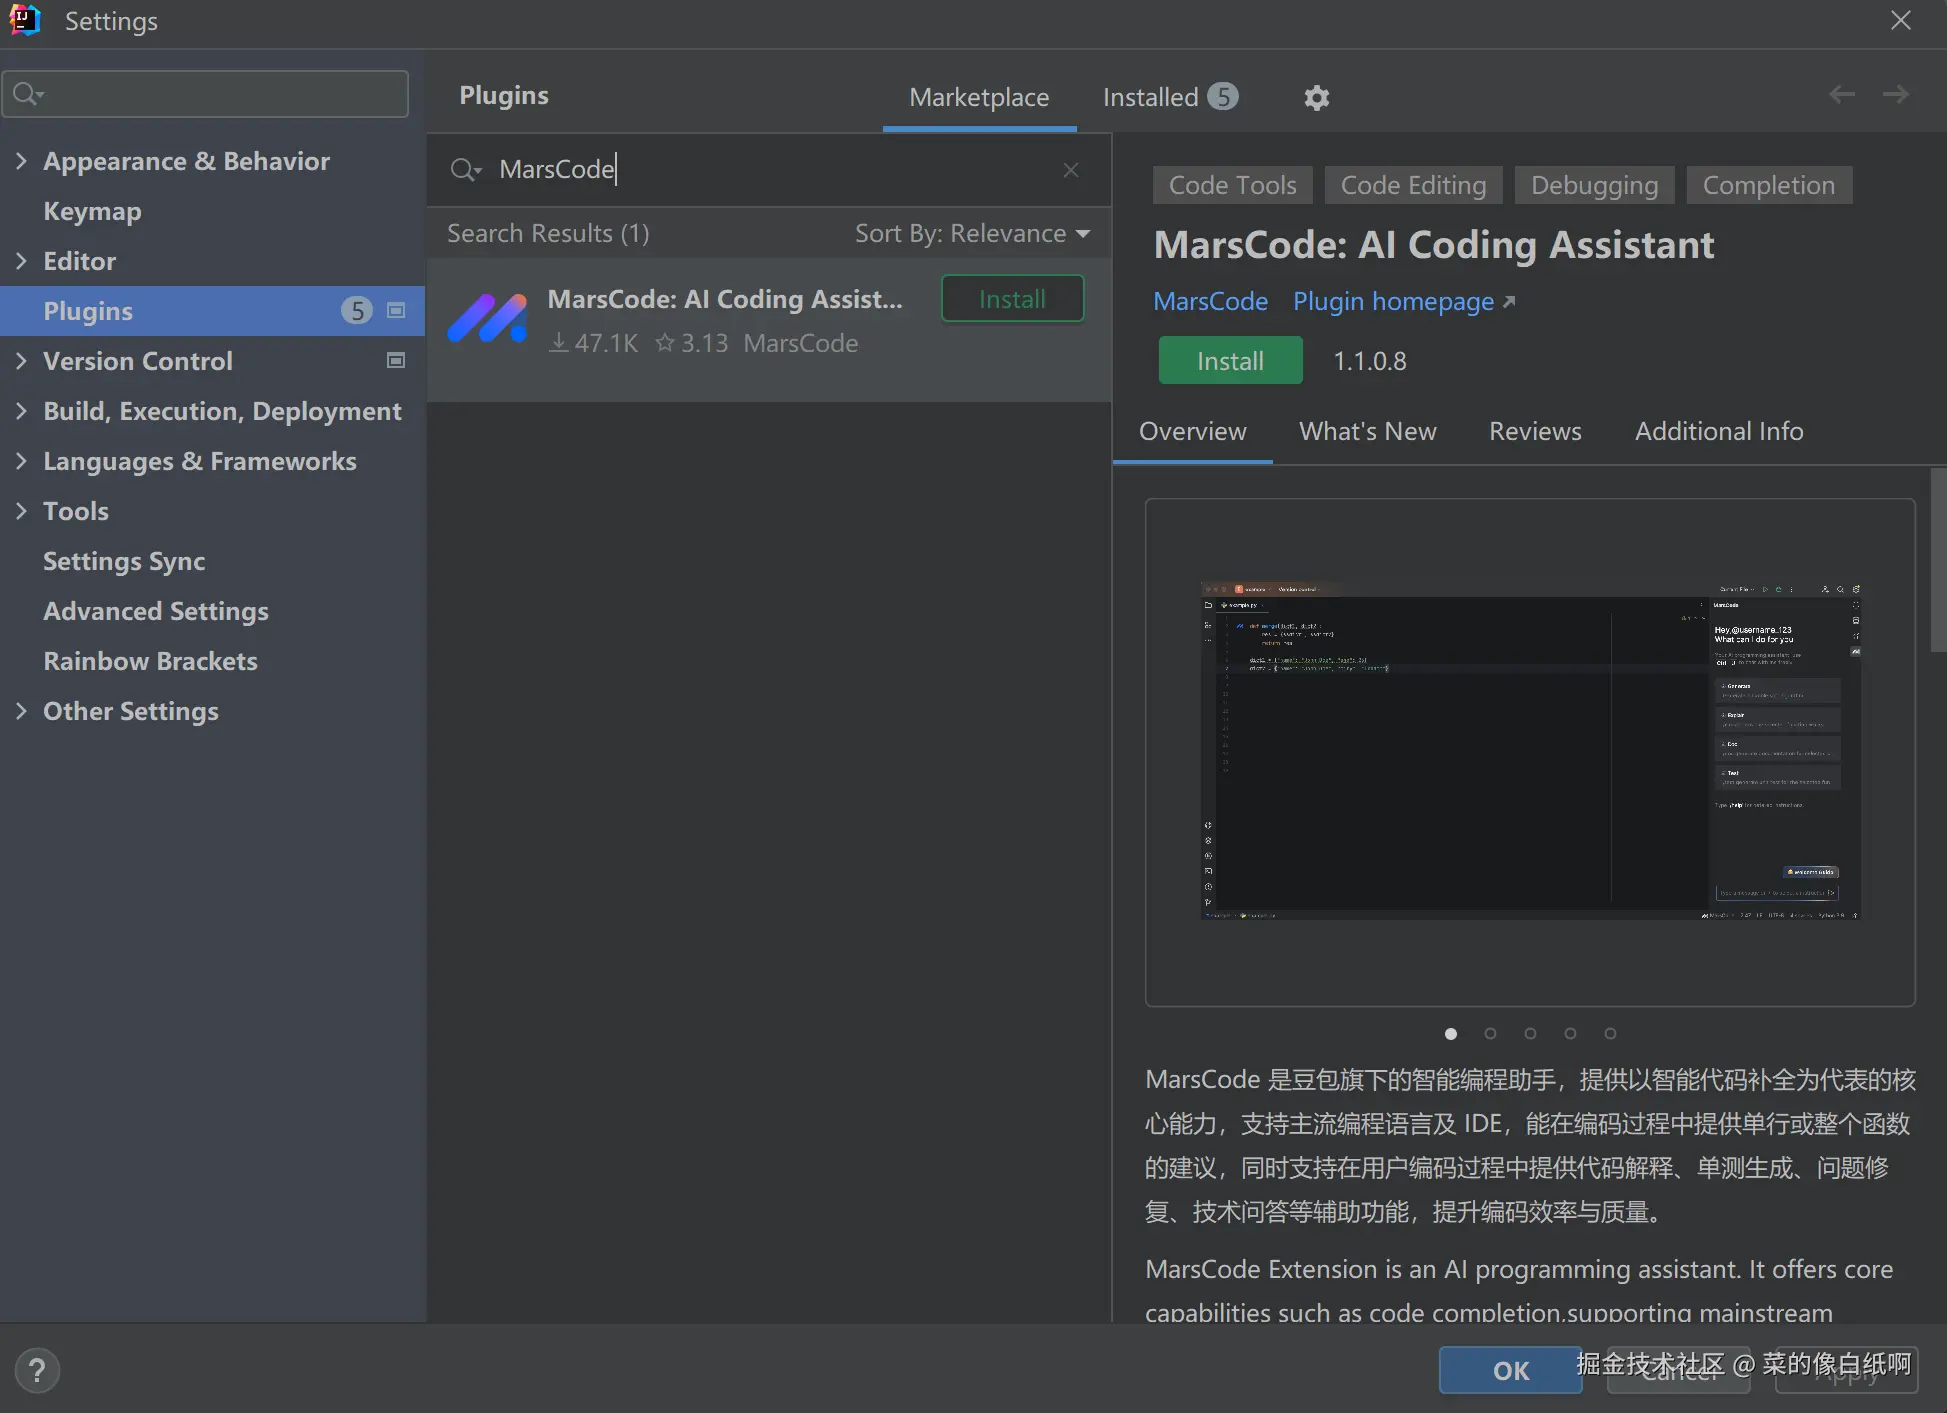Screen dimensions: 1947x1413
Task: Focus the settings search field
Action: tap(206, 94)
